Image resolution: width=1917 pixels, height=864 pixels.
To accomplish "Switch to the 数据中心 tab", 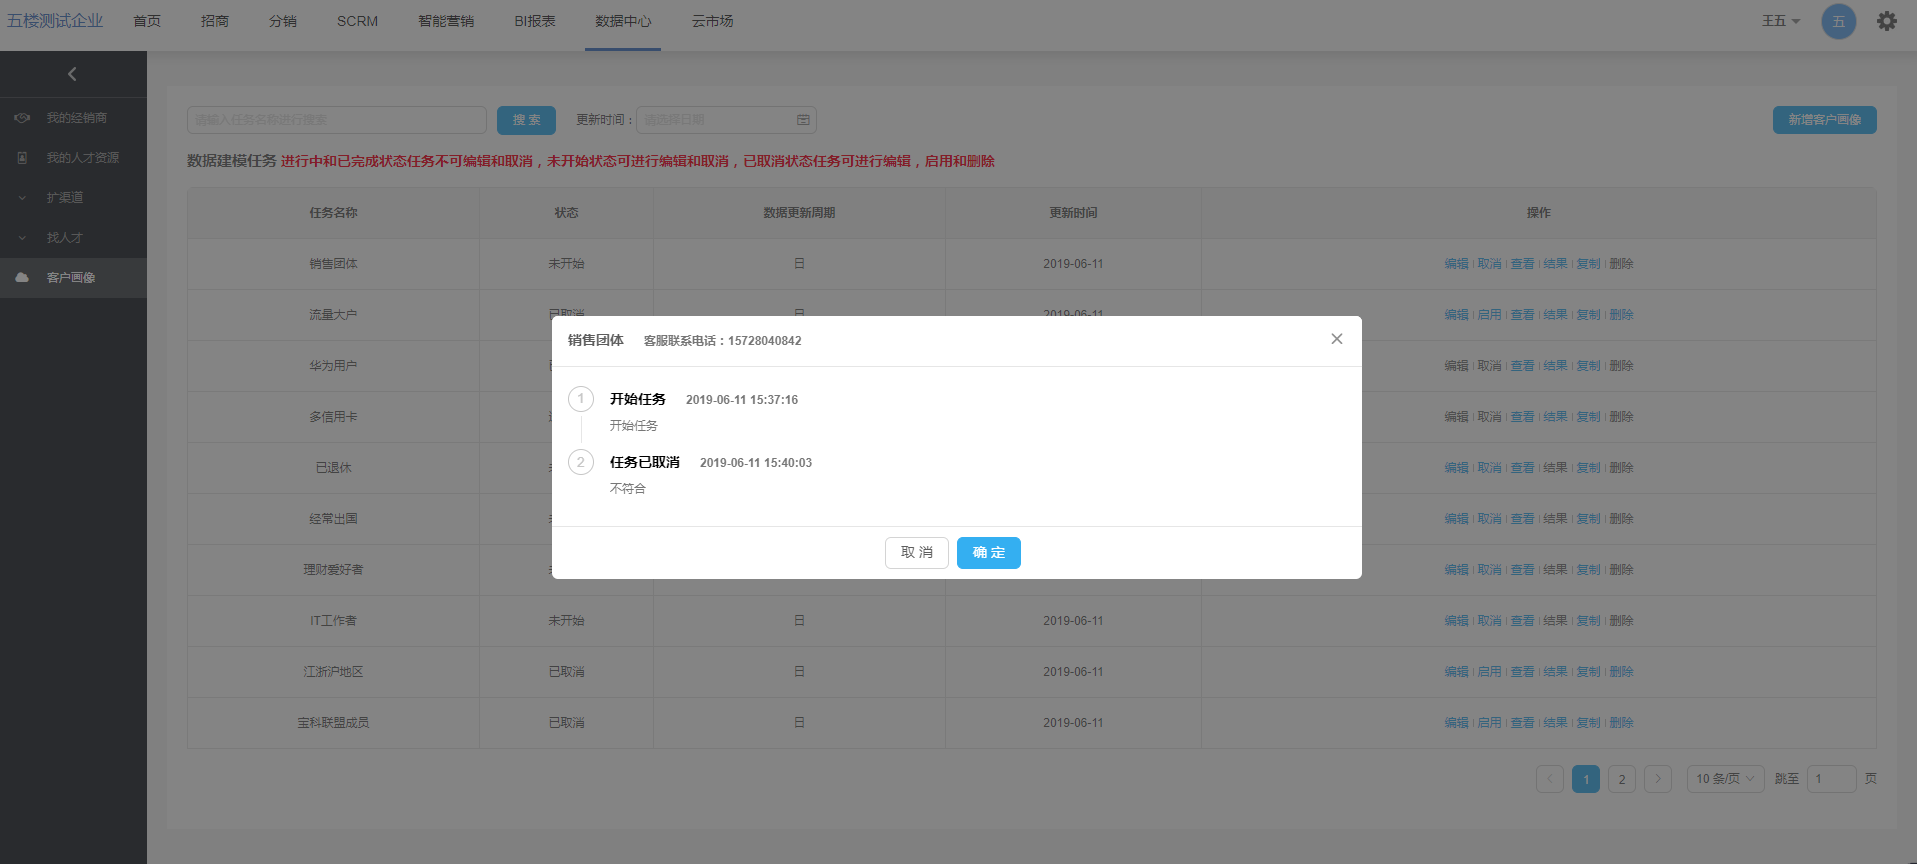I will coord(623,21).
